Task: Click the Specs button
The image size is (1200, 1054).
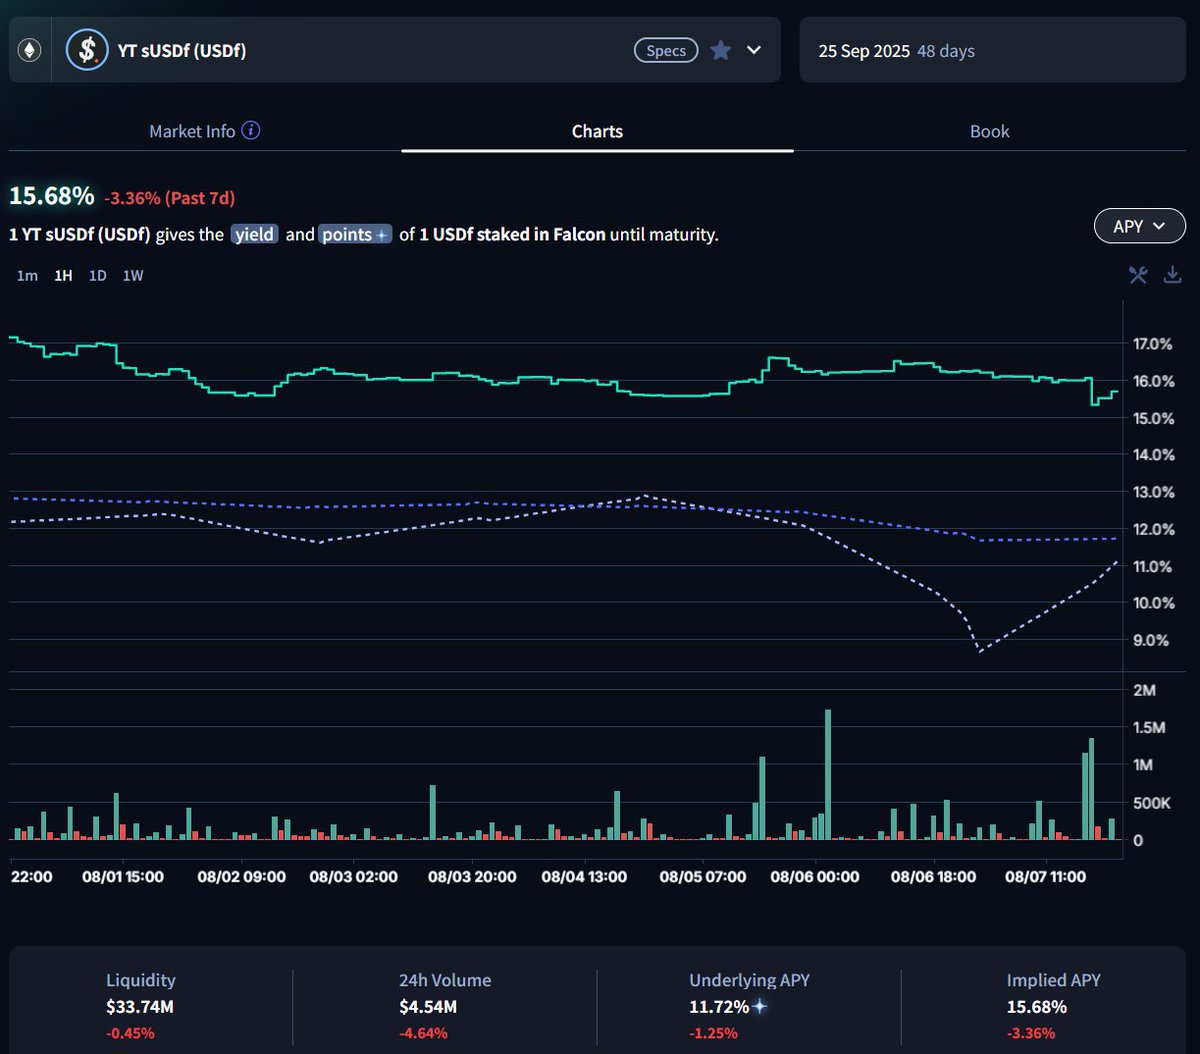Action: click(666, 50)
